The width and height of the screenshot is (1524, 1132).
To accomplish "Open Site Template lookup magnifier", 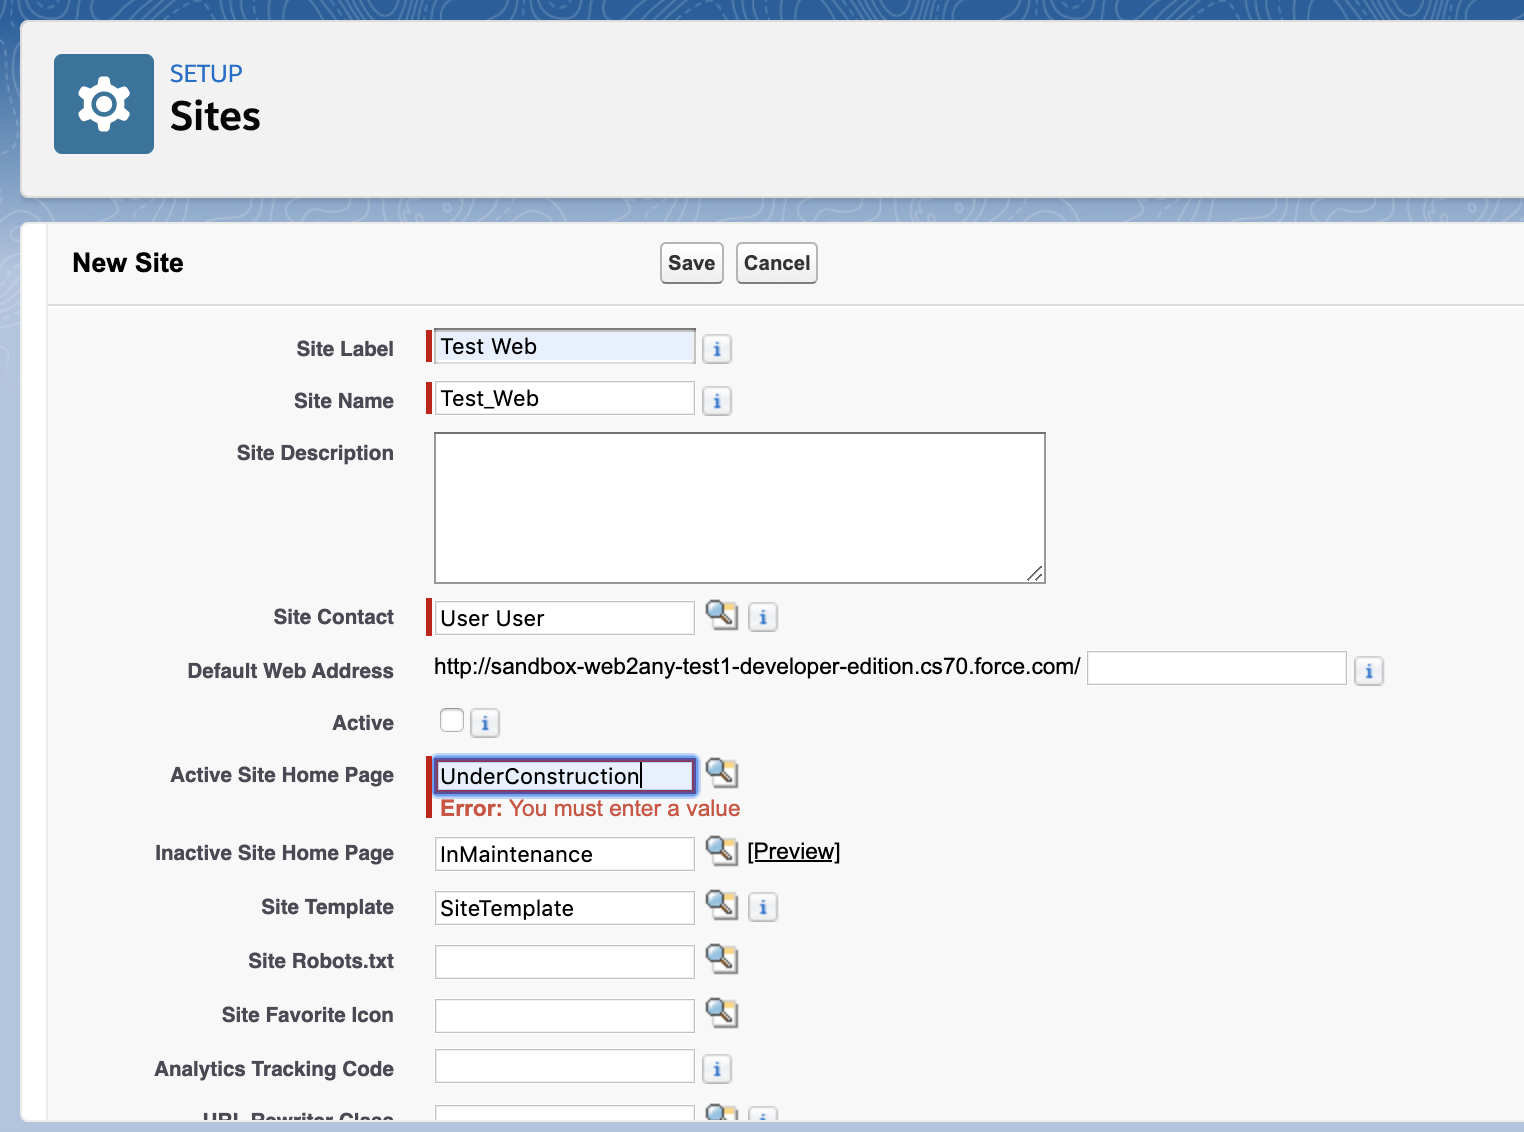I will (x=722, y=904).
